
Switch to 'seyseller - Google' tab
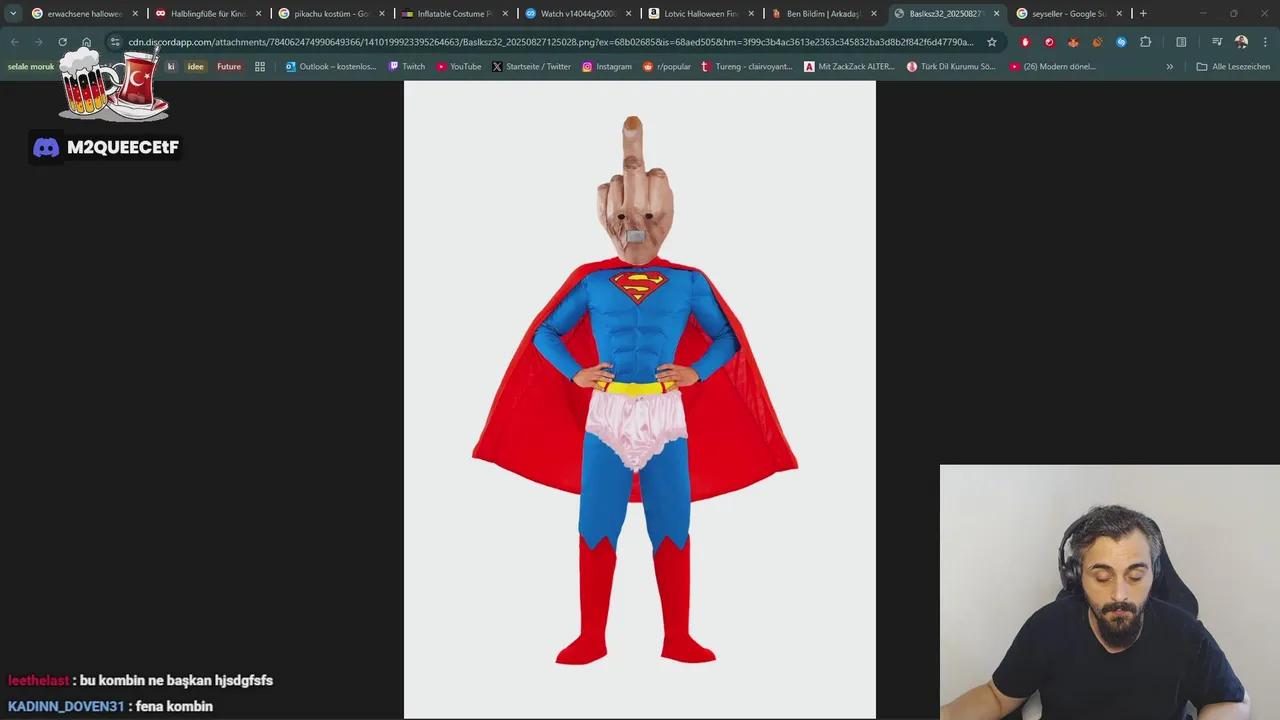[1069, 14]
